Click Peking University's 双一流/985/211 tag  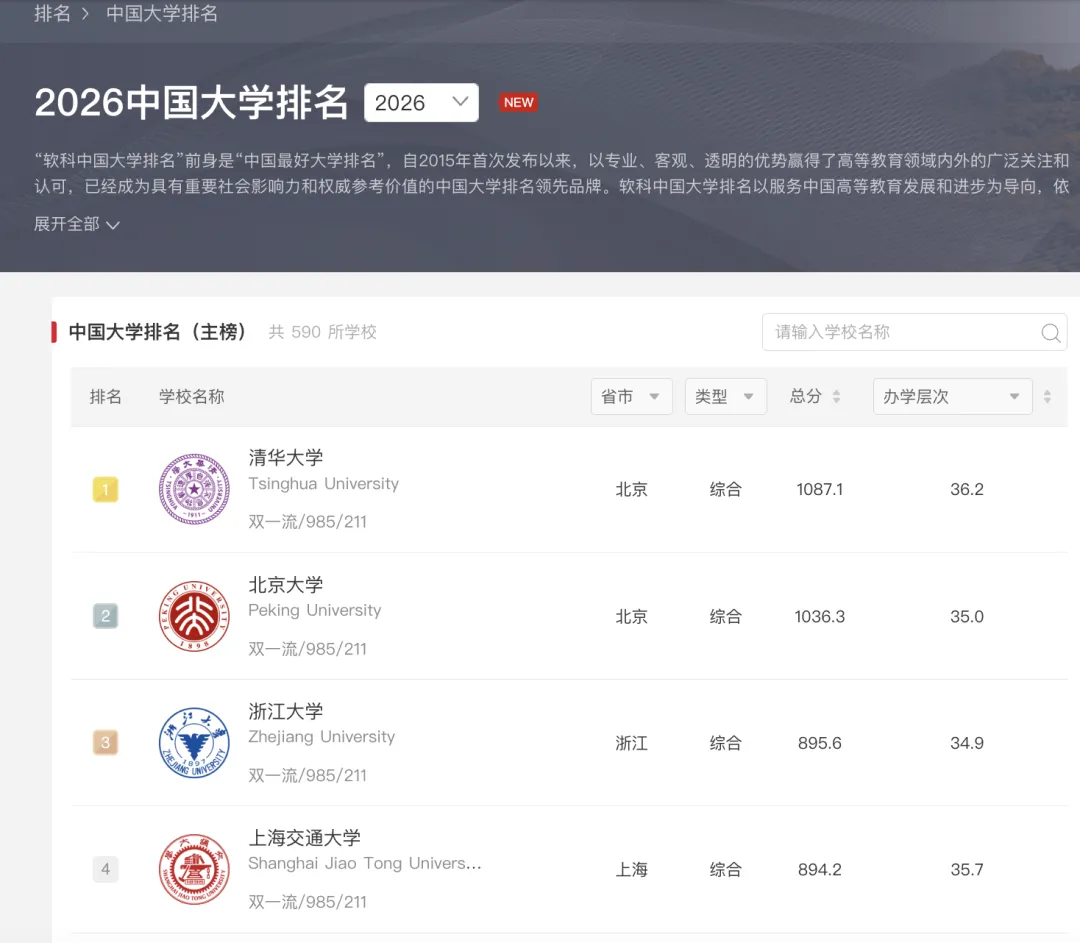[307, 649]
